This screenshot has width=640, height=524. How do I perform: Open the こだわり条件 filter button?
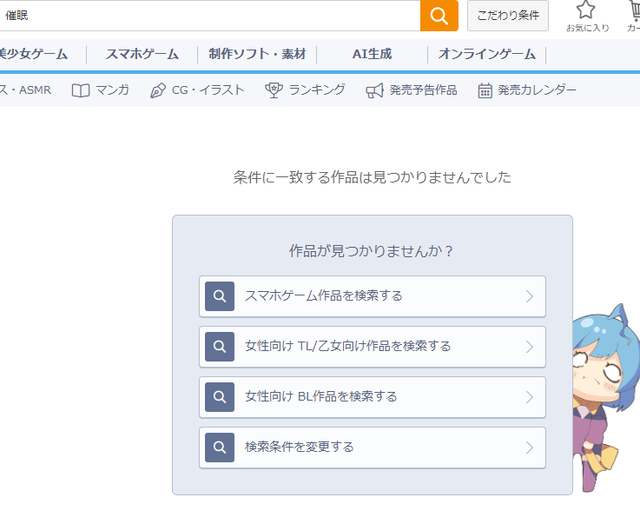click(508, 16)
